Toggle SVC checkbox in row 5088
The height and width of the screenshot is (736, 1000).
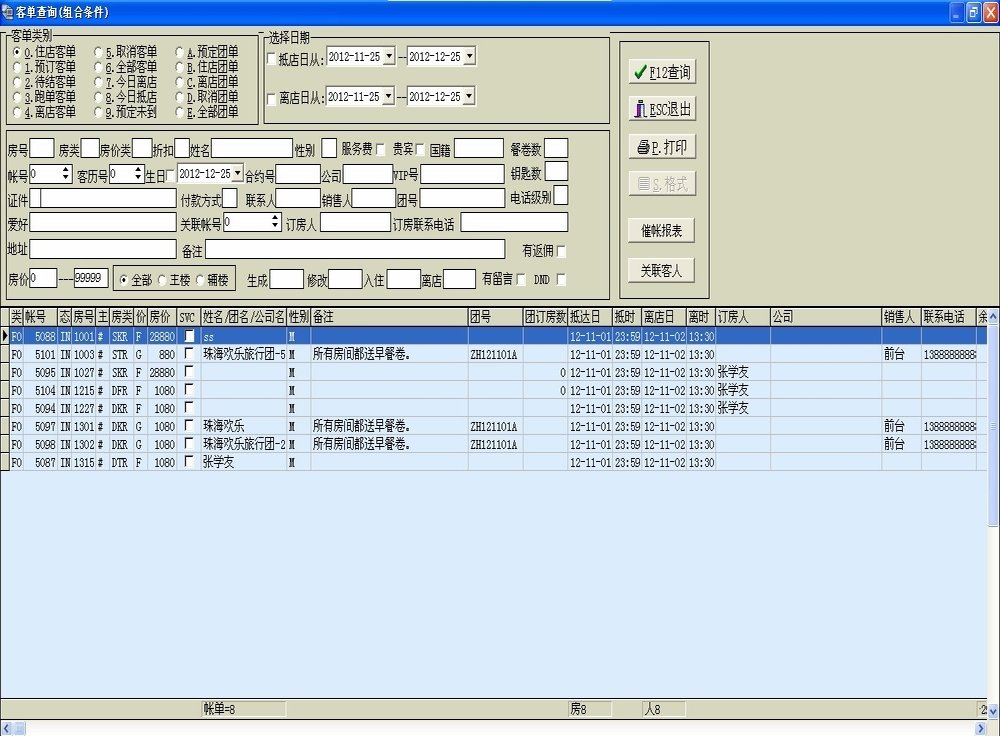[189, 335]
